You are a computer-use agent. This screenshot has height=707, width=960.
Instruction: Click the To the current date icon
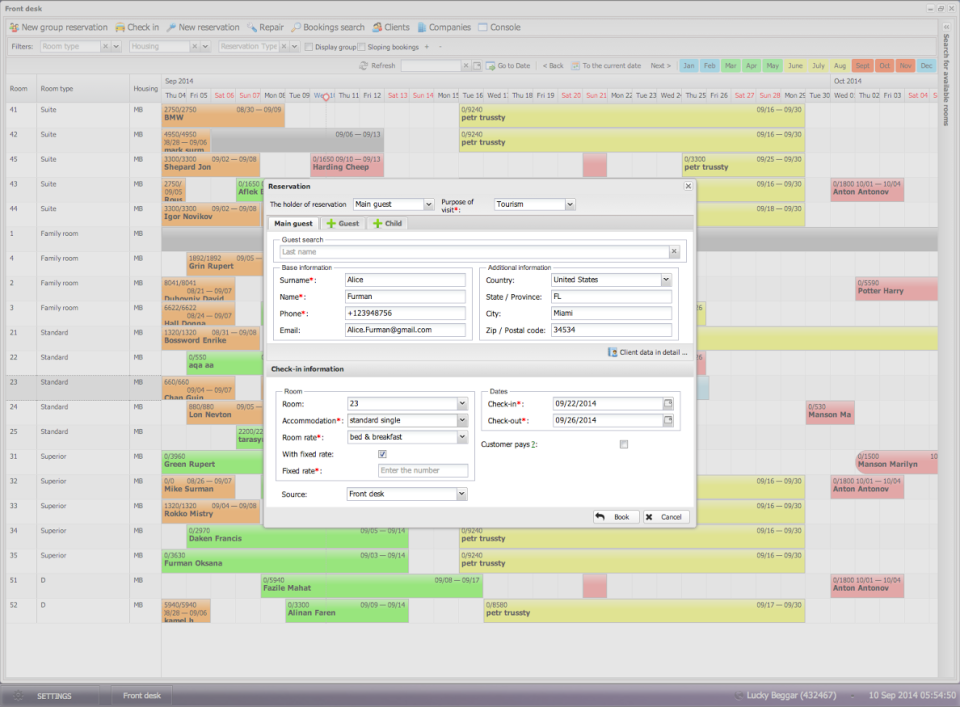(x=576, y=65)
